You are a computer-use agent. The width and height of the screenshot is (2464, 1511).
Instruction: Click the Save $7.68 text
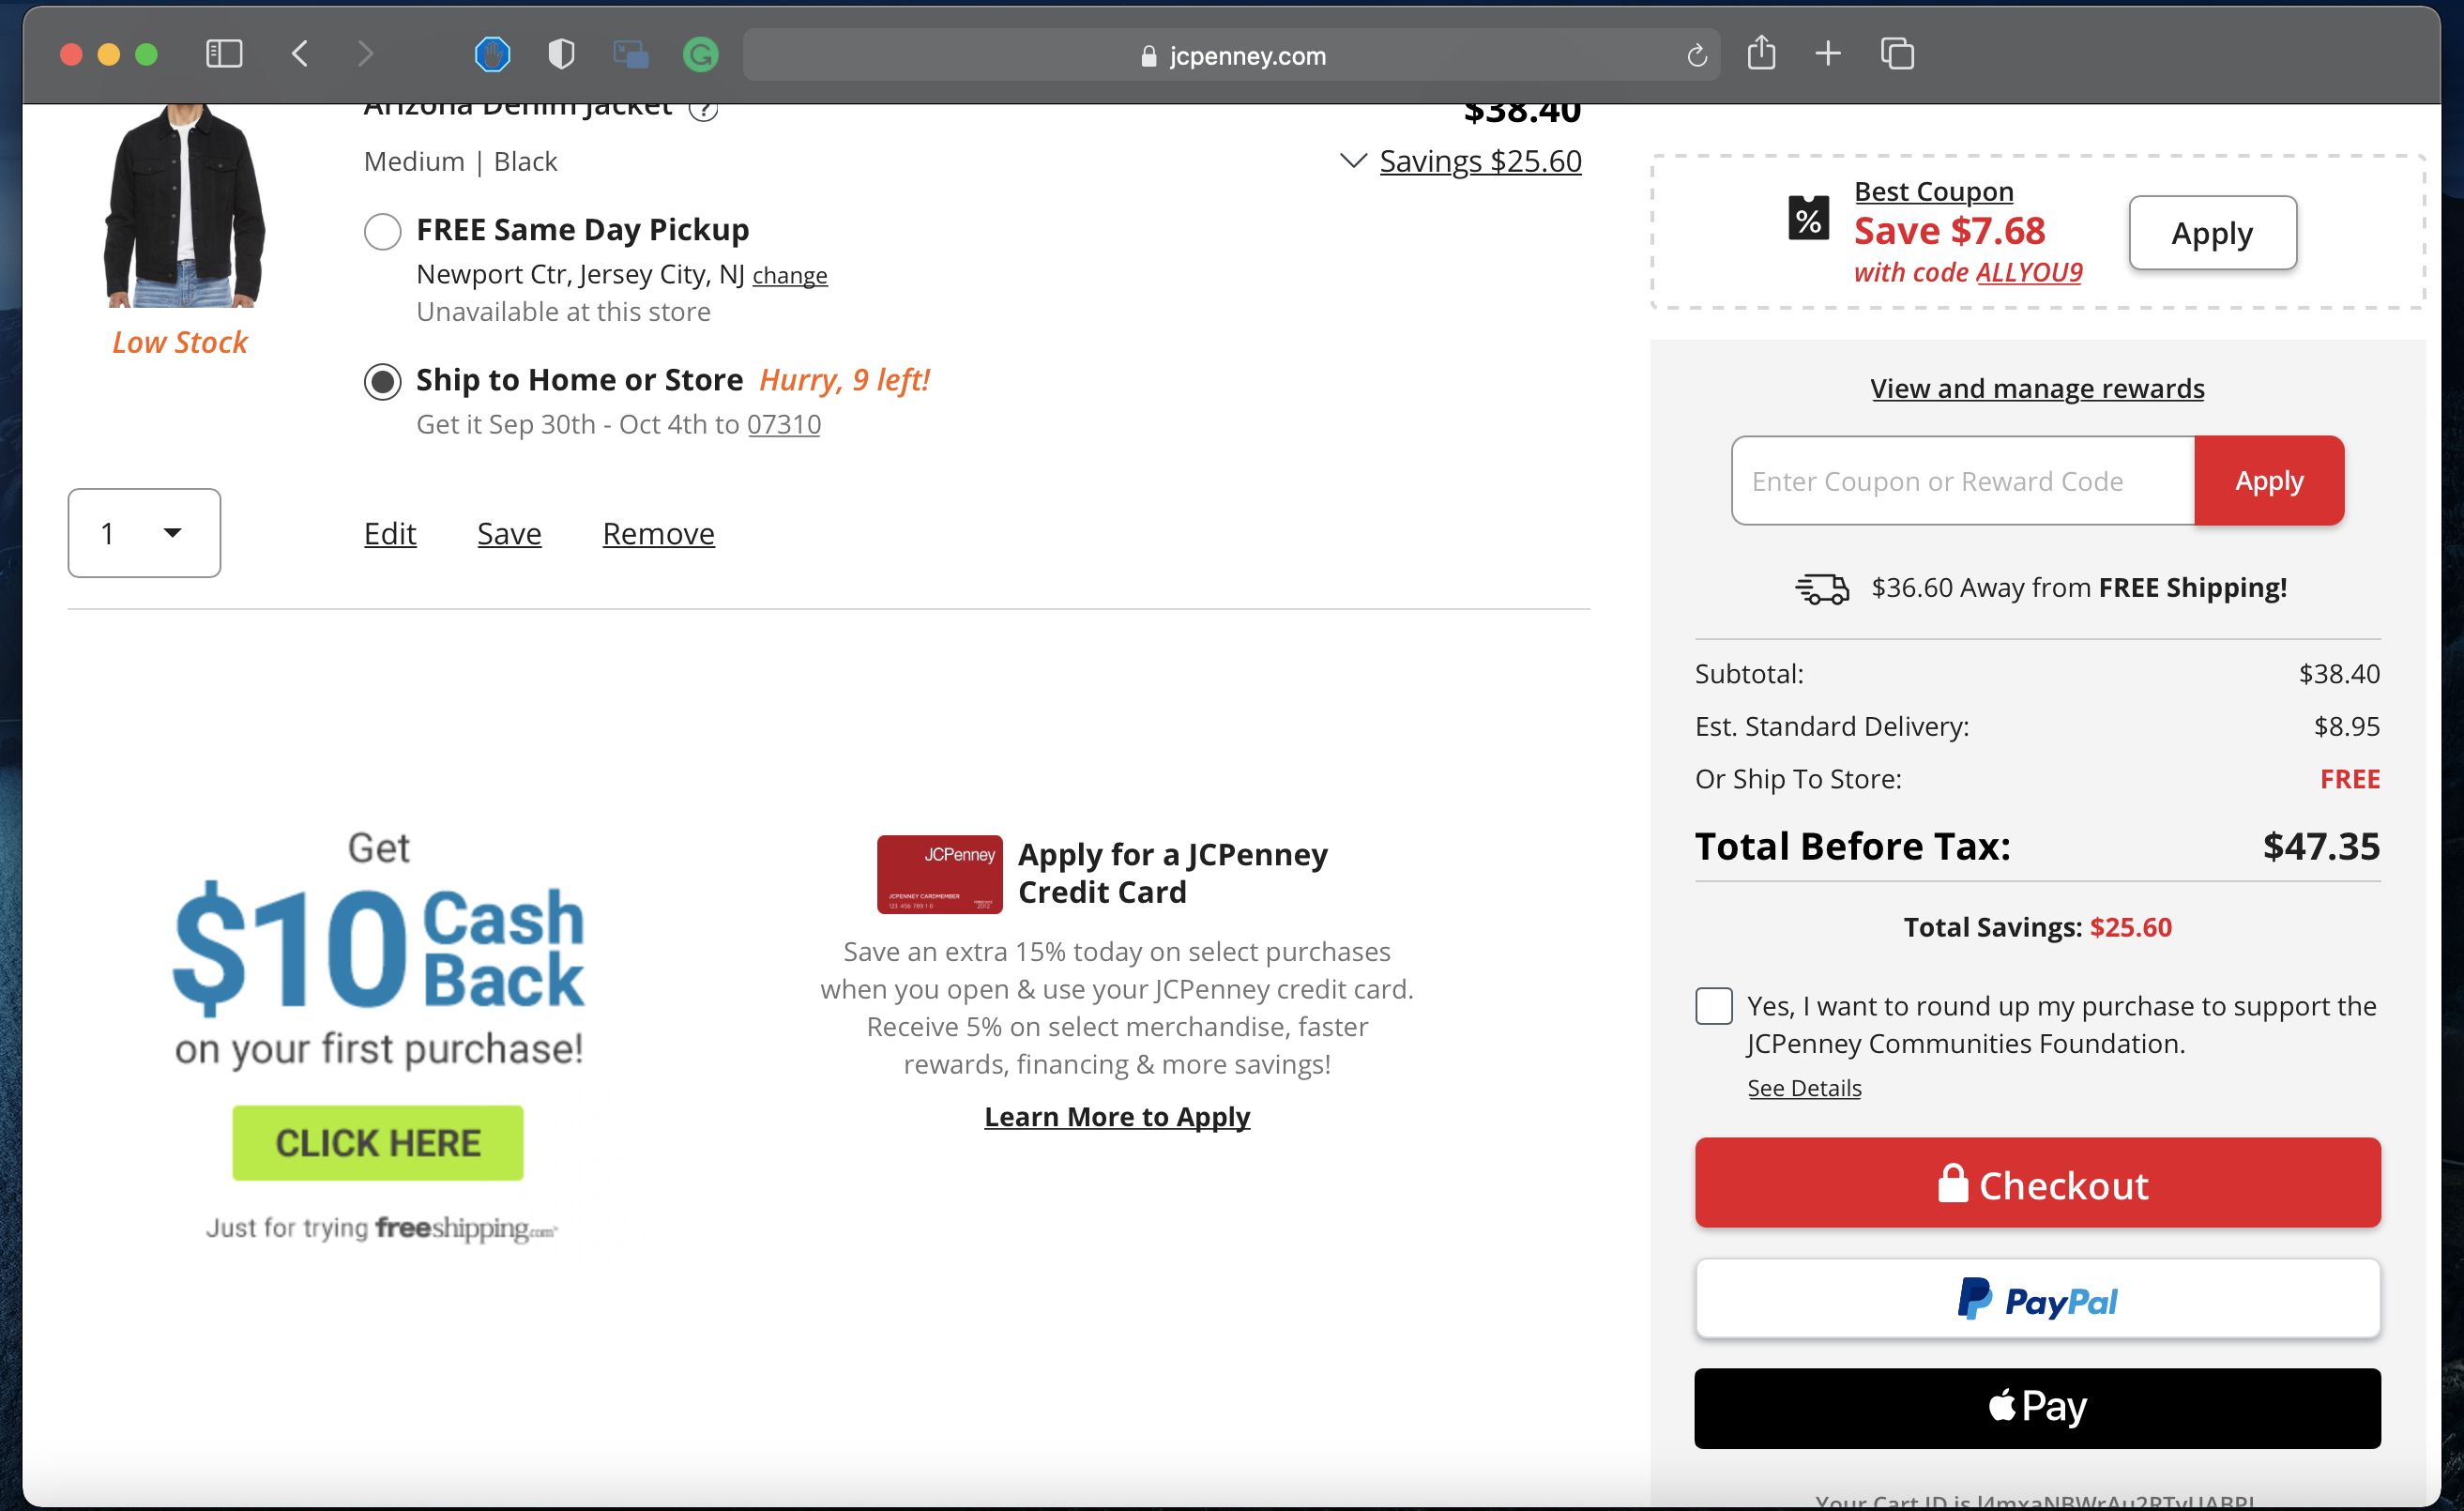1949,231
